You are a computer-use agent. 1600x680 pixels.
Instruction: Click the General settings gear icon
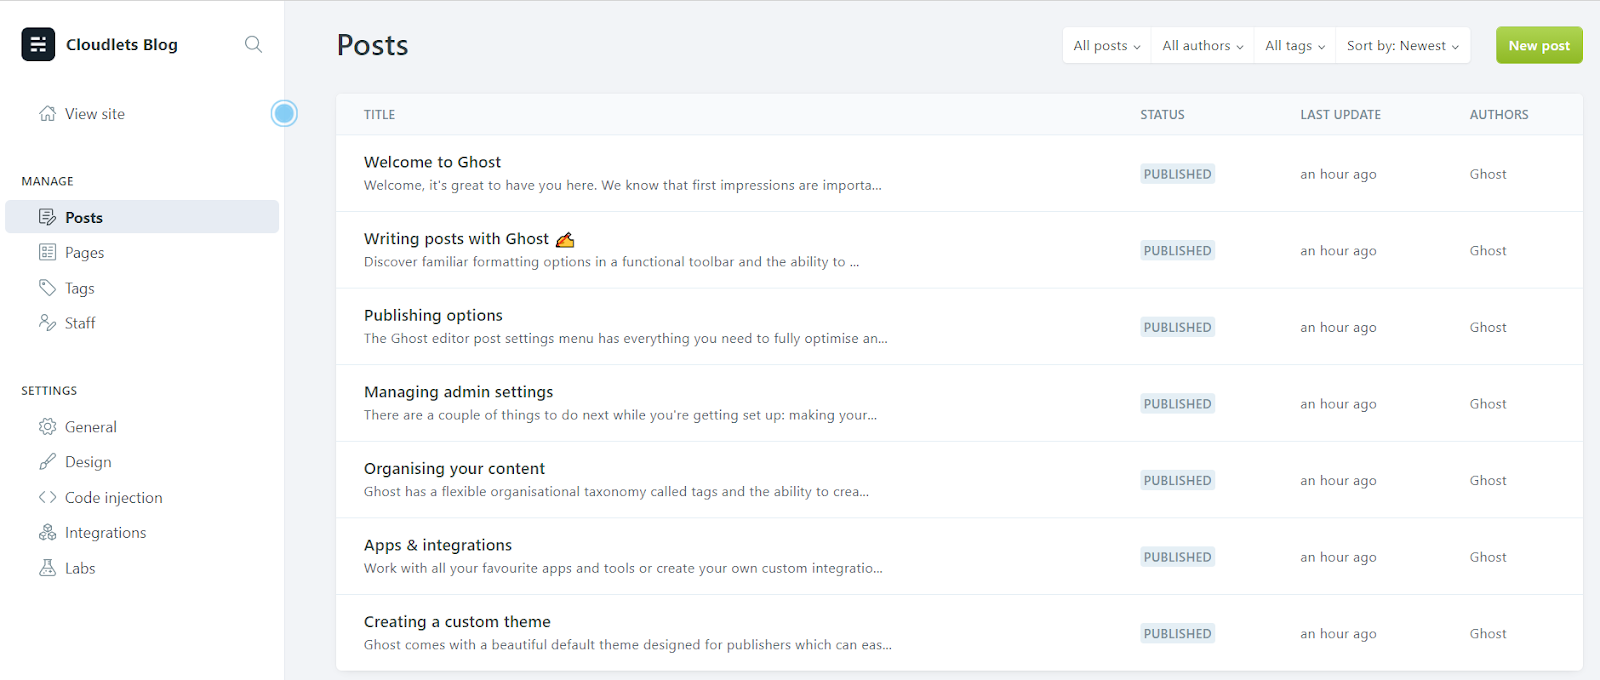47,426
